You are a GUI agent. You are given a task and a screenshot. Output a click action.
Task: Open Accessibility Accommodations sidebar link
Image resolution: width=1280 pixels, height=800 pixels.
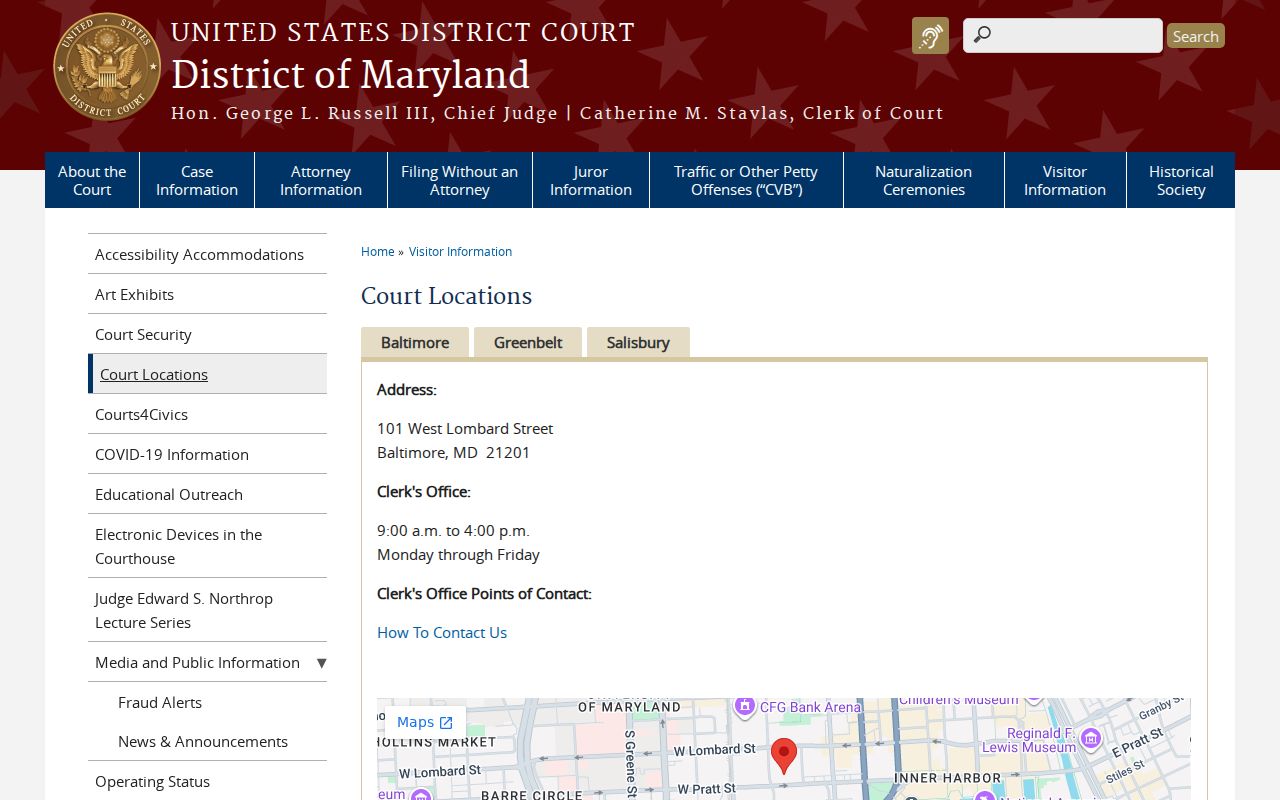207,254
